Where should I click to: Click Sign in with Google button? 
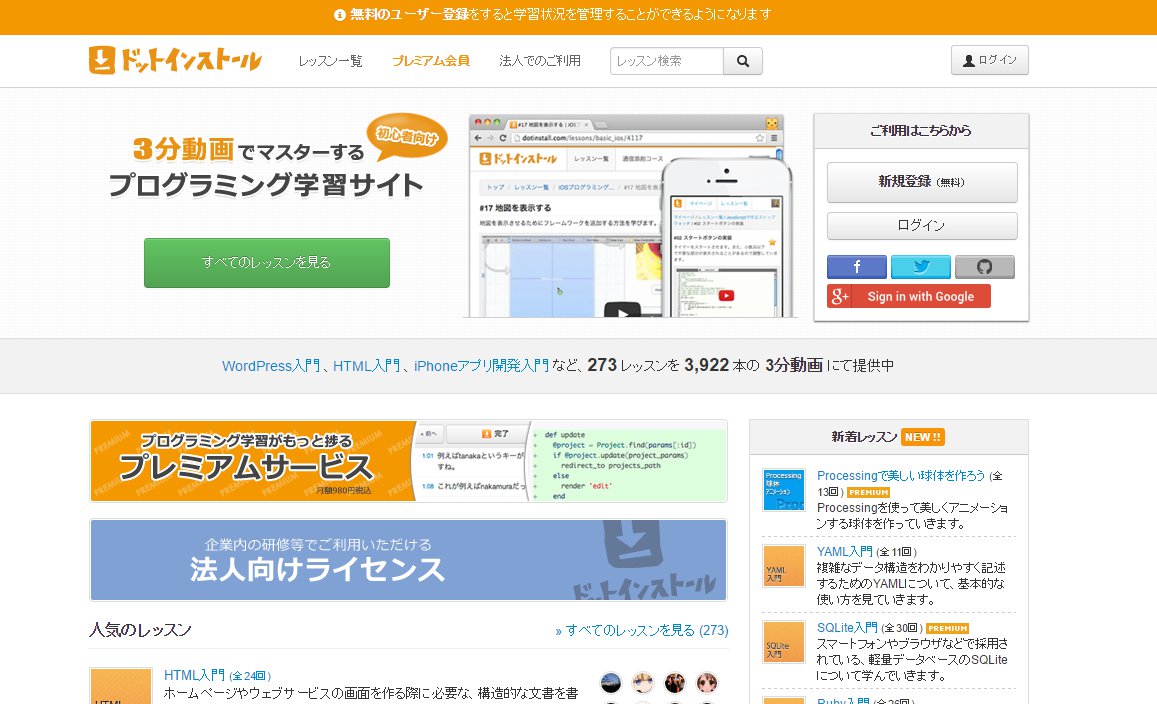(908, 296)
